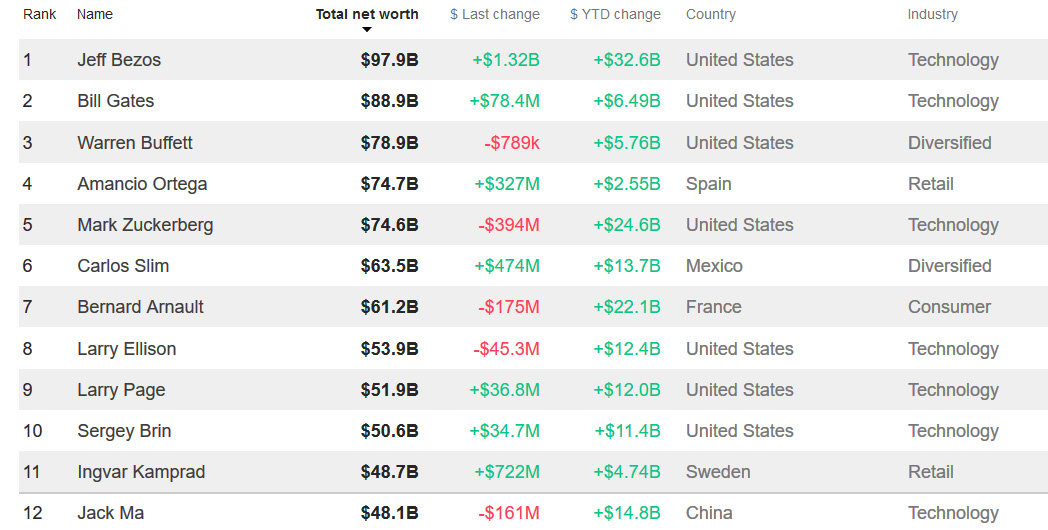Sort table by Rank column header

(40, 14)
